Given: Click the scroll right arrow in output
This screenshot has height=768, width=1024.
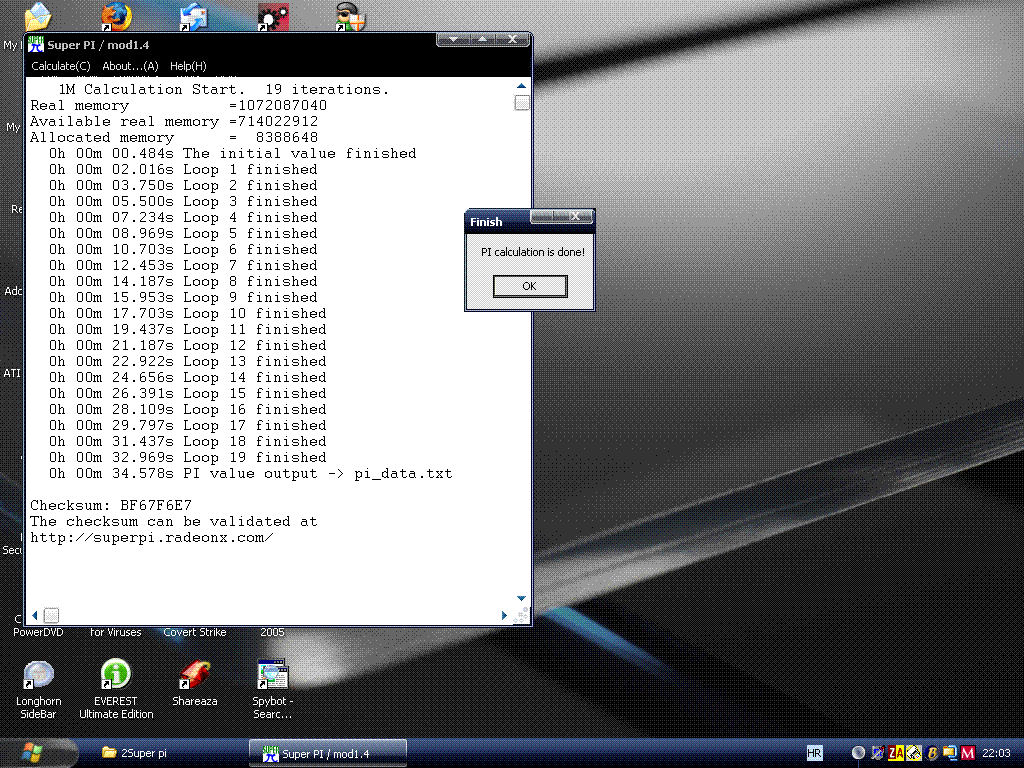Looking at the screenshot, I should point(506,615).
